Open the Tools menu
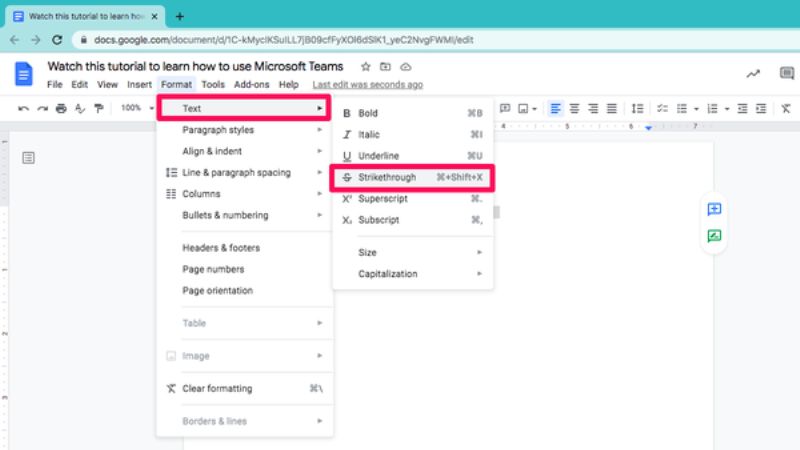 [213, 85]
